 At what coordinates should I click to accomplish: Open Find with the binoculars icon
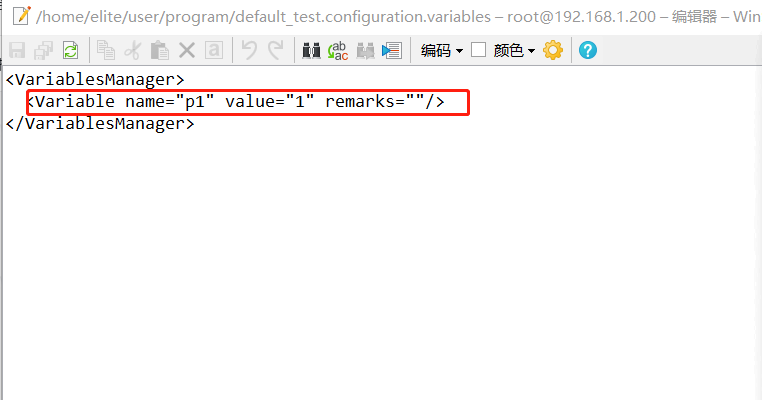pos(312,50)
